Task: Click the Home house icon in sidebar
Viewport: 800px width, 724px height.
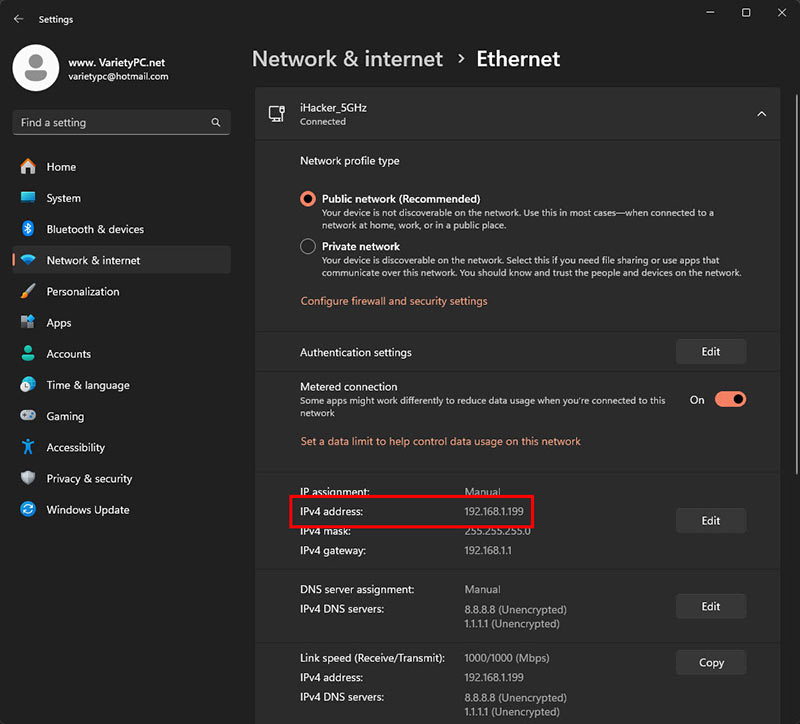Action: (28, 166)
